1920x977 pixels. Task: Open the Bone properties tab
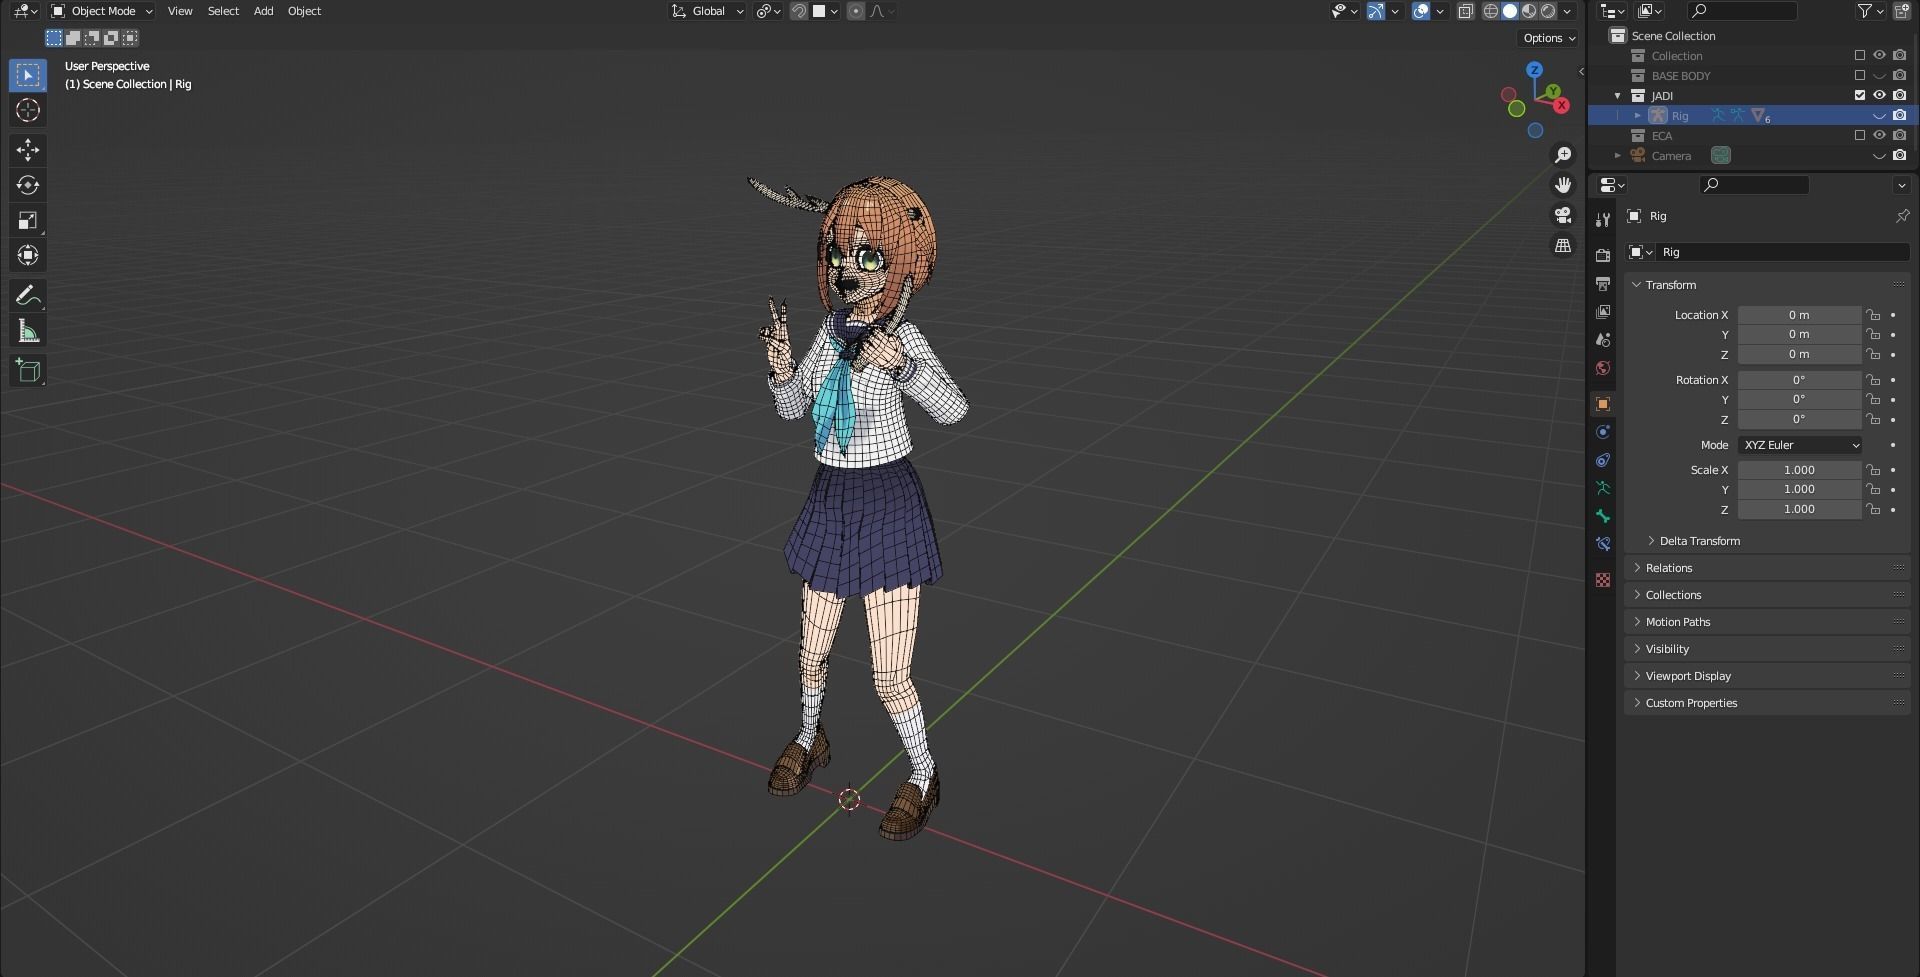click(x=1603, y=516)
